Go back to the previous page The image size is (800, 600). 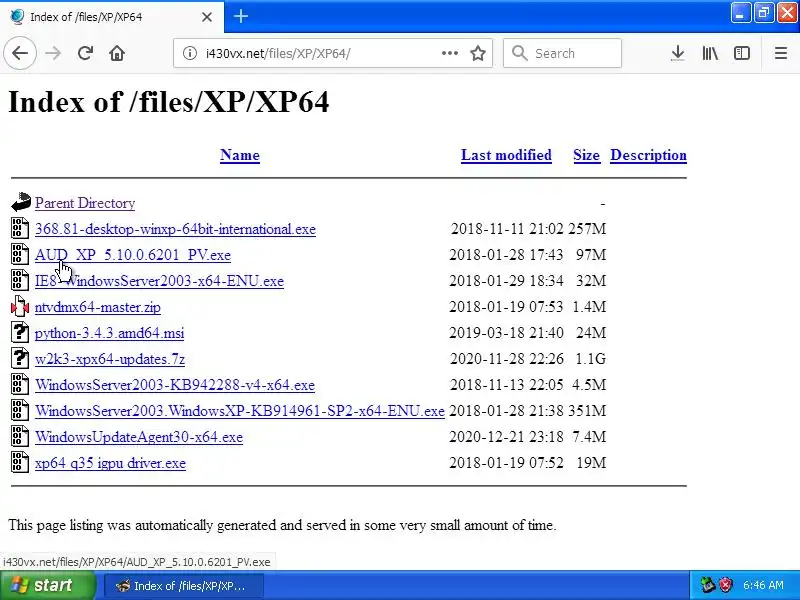(x=20, y=53)
